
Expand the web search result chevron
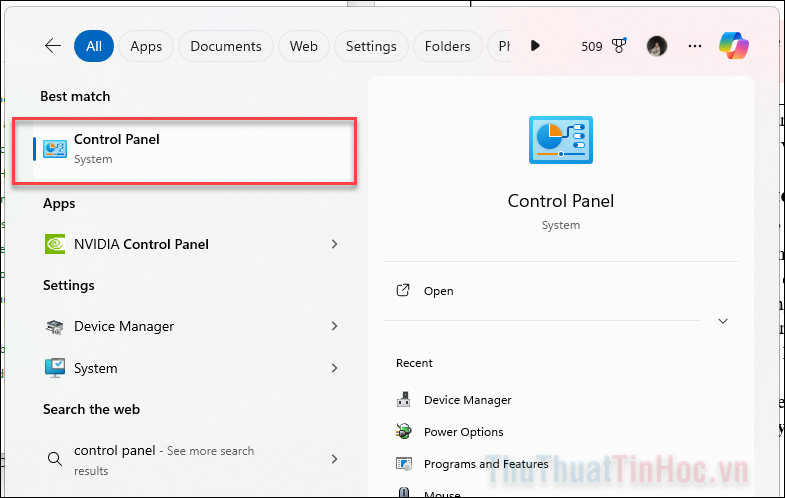click(334, 459)
